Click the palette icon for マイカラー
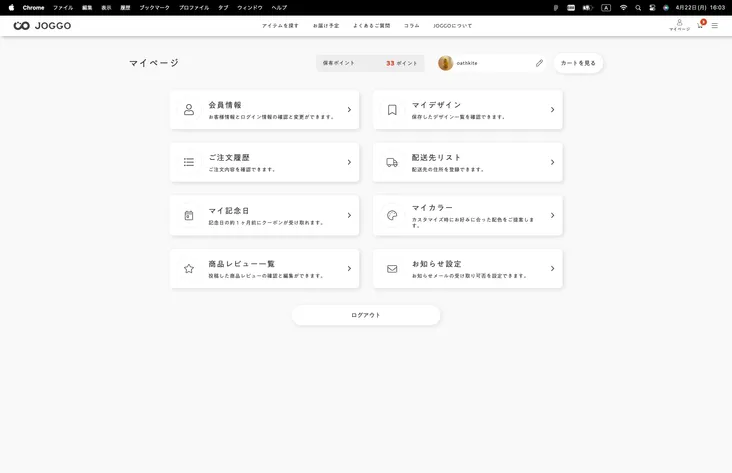 pyautogui.click(x=392, y=215)
